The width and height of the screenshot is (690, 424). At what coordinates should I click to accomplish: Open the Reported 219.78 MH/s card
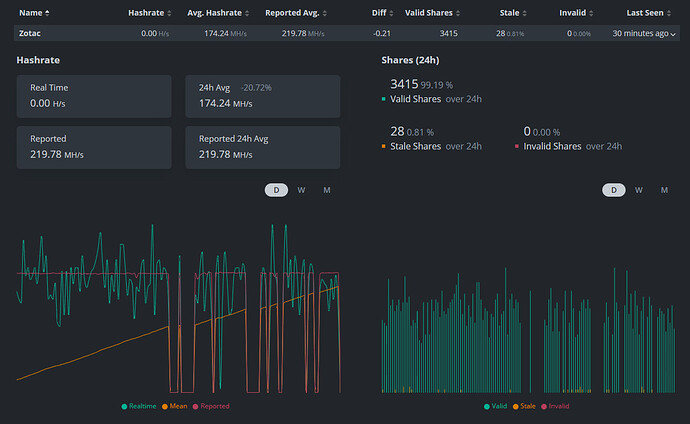point(94,147)
